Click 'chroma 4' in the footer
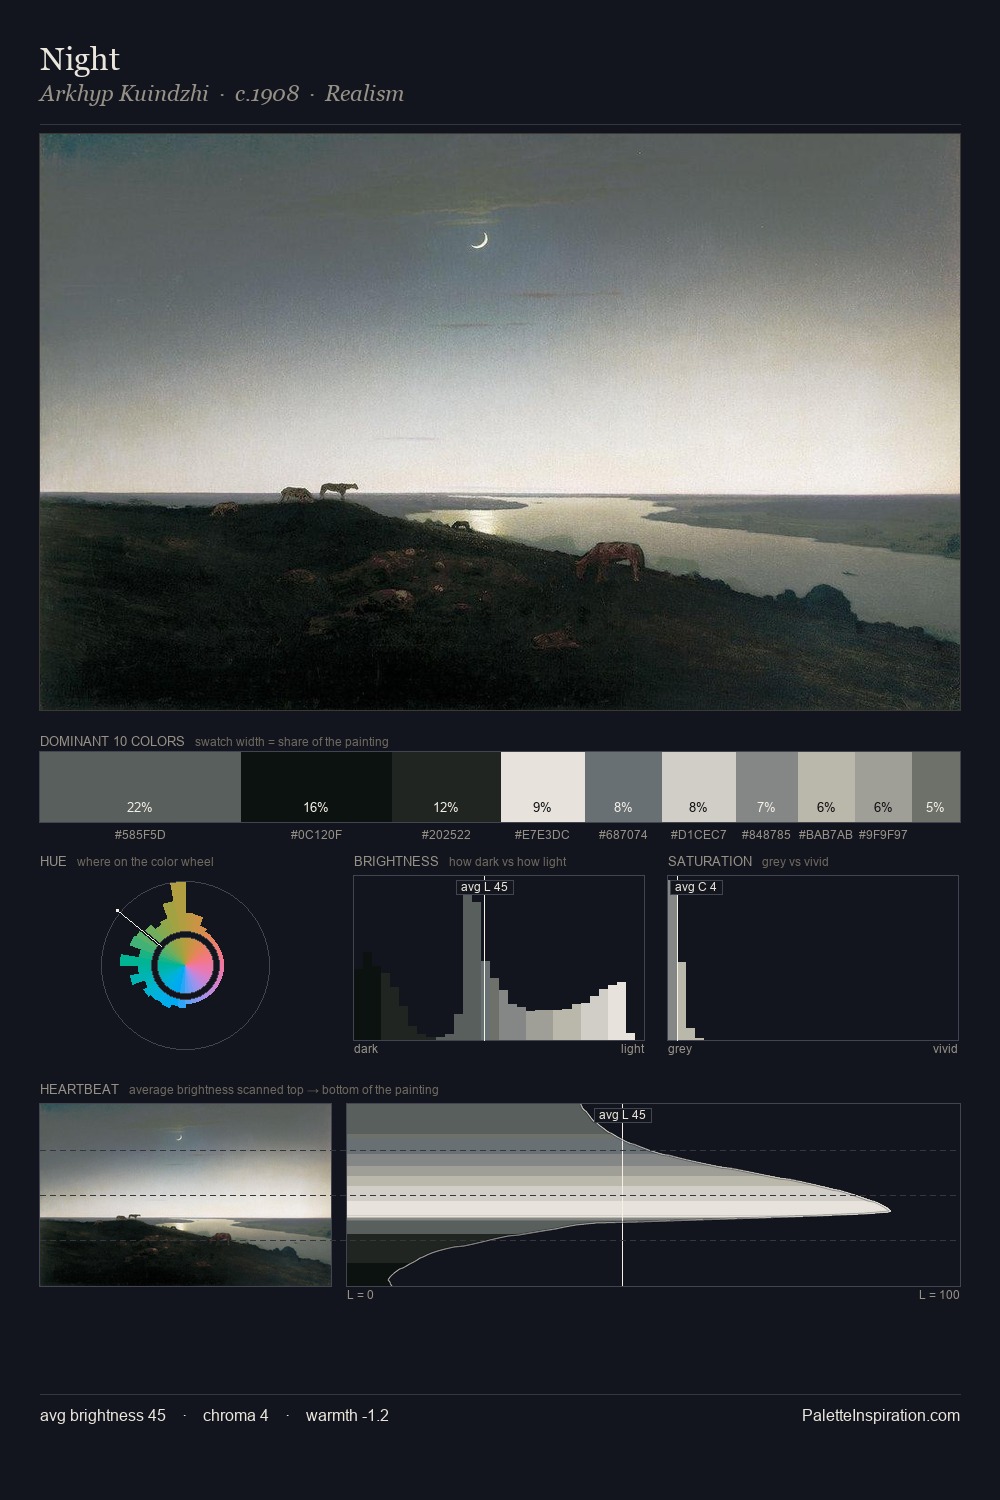1000x1500 pixels. pos(235,1416)
